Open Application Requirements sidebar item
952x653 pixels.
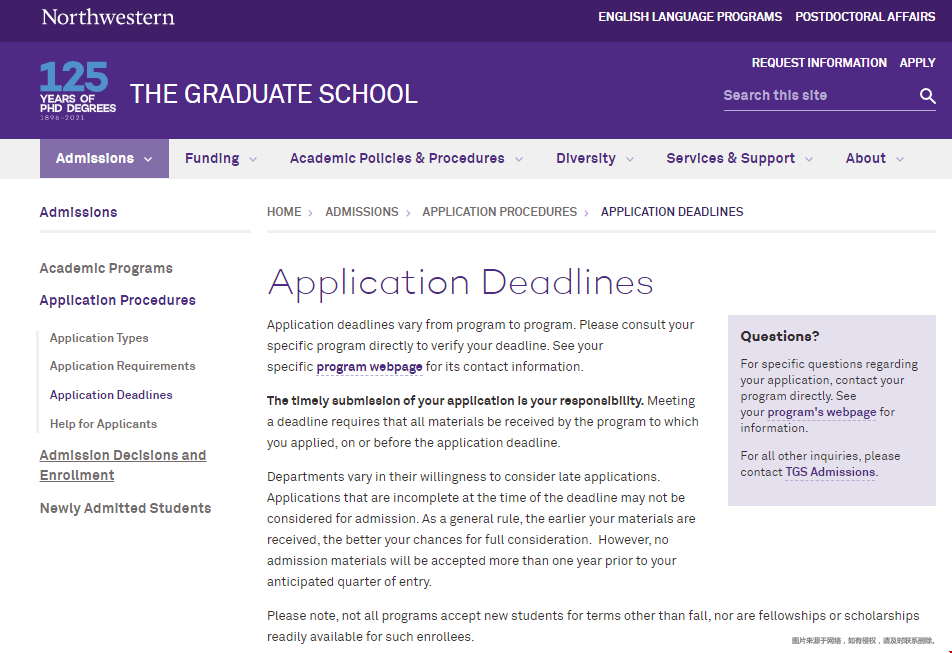click(122, 366)
